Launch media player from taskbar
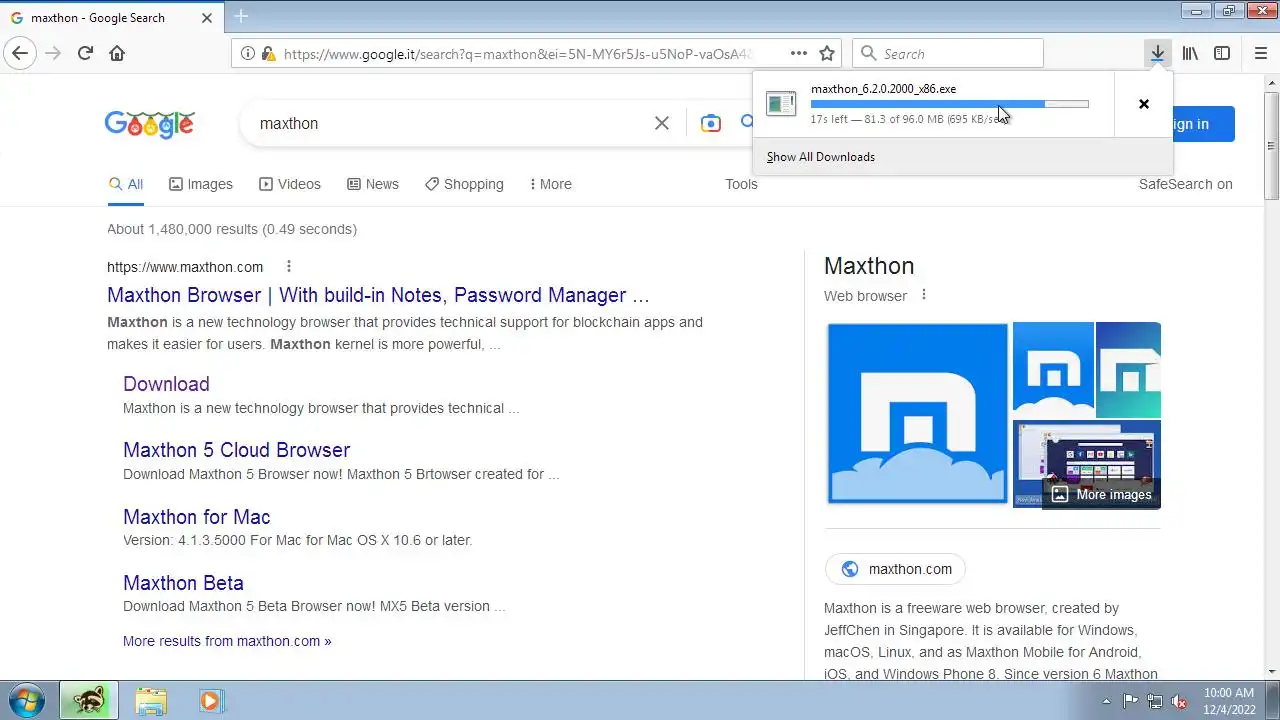1280x720 pixels. pyautogui.click(x=210, y=701)
